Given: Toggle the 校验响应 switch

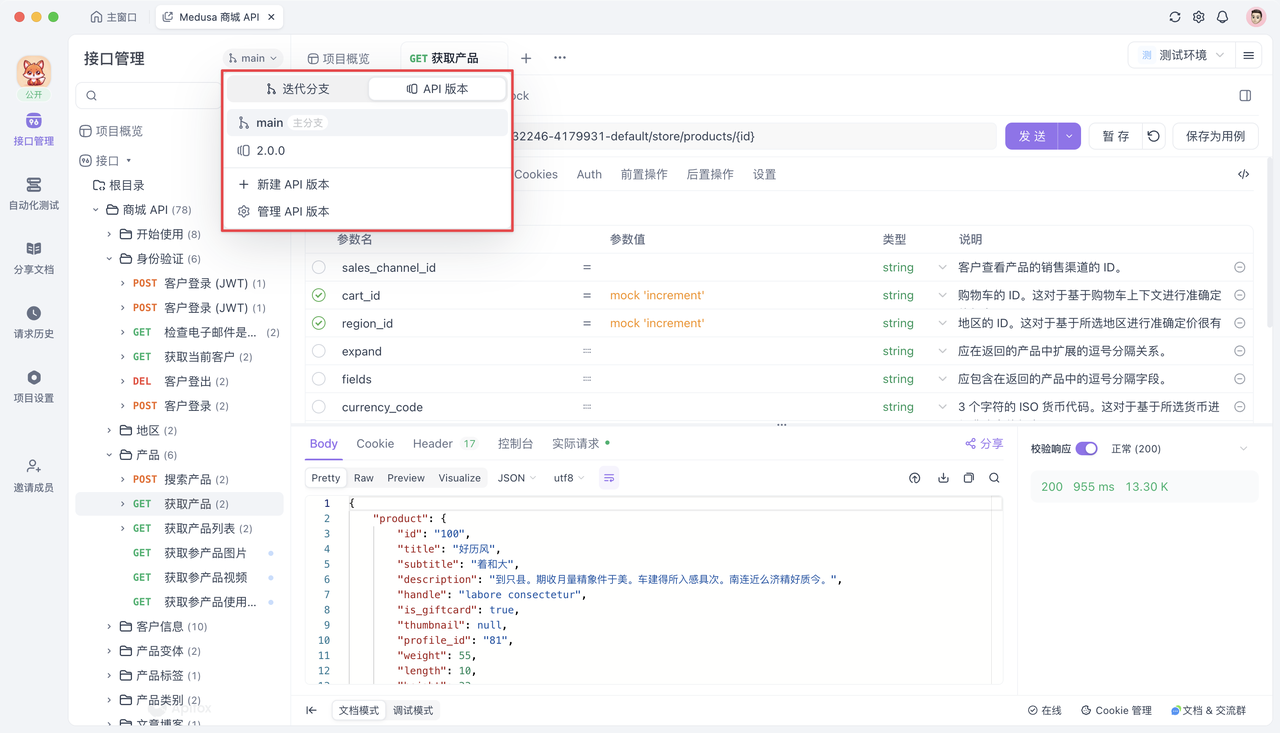Looking at the screenshot, I should tap(1087, 449).
